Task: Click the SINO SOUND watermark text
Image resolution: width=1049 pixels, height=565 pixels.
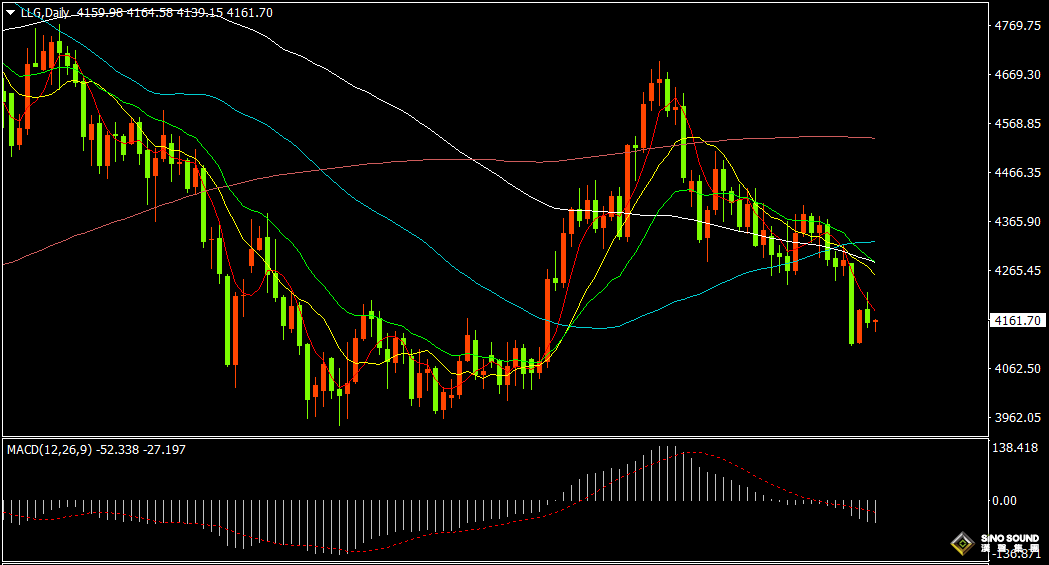Action: 1010,538
